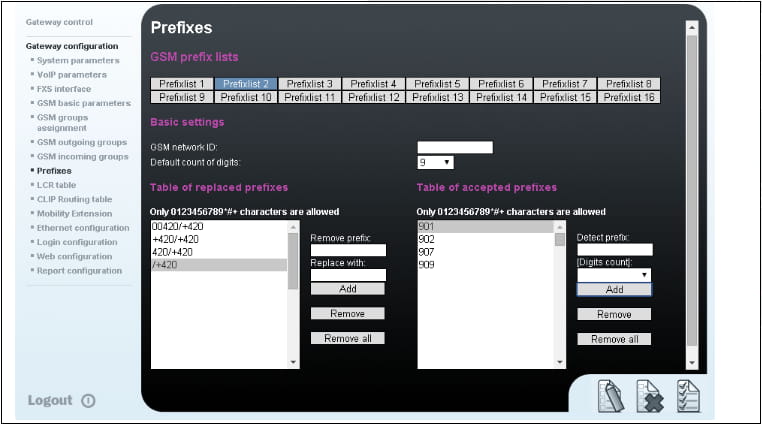Switch to Prefixlist 3
Image resolution: width=762 pixels, height=424 pixels.
point(310,84)
